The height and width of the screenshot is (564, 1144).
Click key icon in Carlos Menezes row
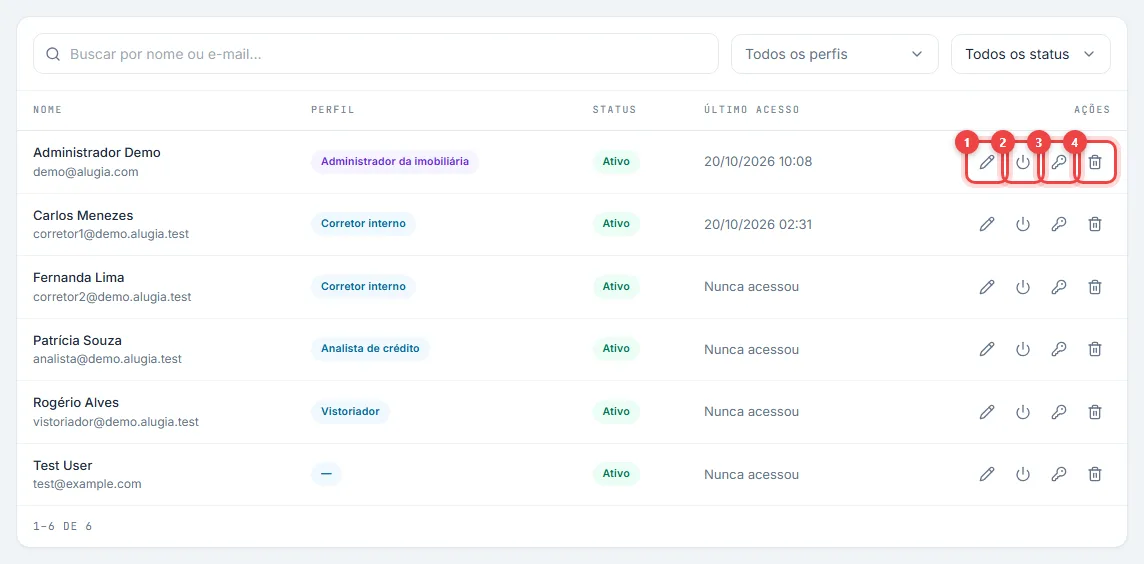(1059, 224)
